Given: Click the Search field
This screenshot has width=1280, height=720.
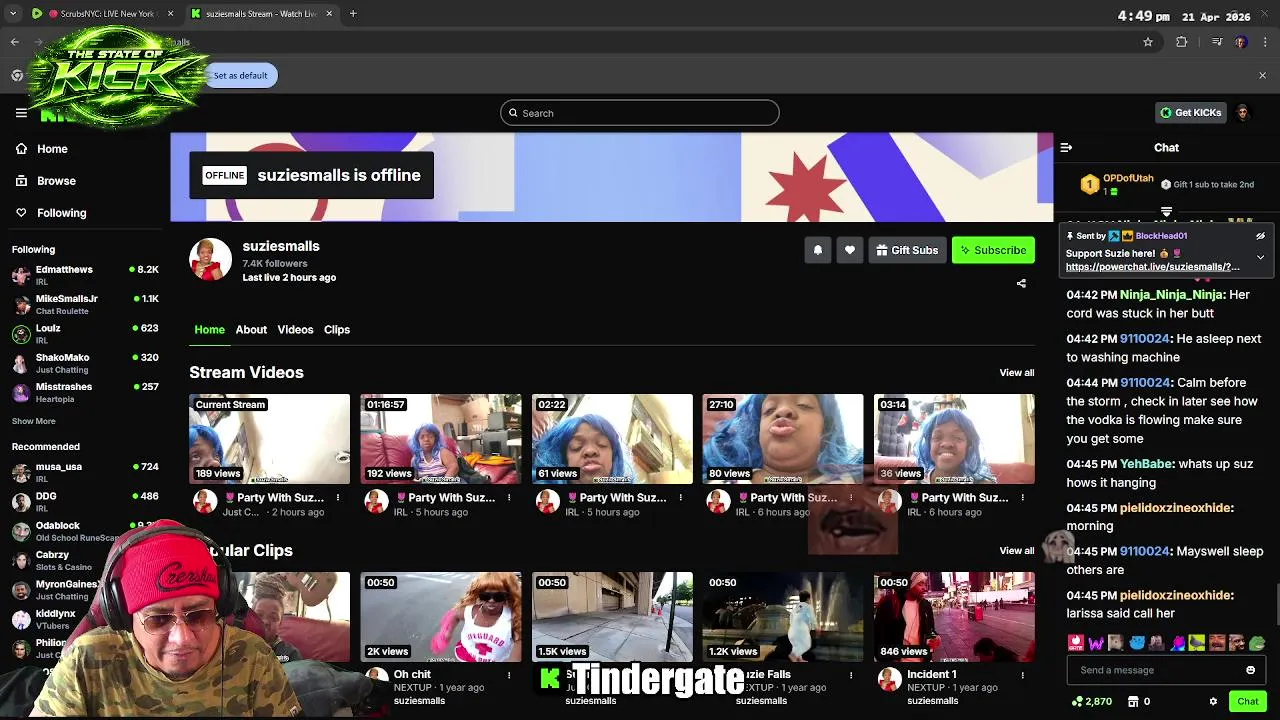Looking at the screenshot, I should click(x=640, y=113).
